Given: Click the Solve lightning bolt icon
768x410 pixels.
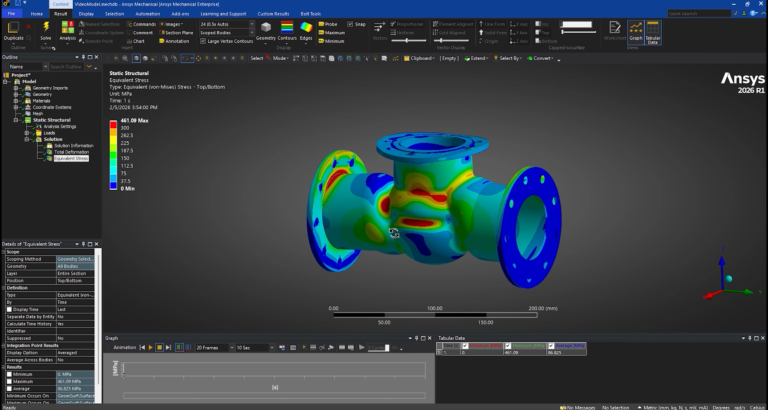Looking at the screenshot, I should point(46,27).
